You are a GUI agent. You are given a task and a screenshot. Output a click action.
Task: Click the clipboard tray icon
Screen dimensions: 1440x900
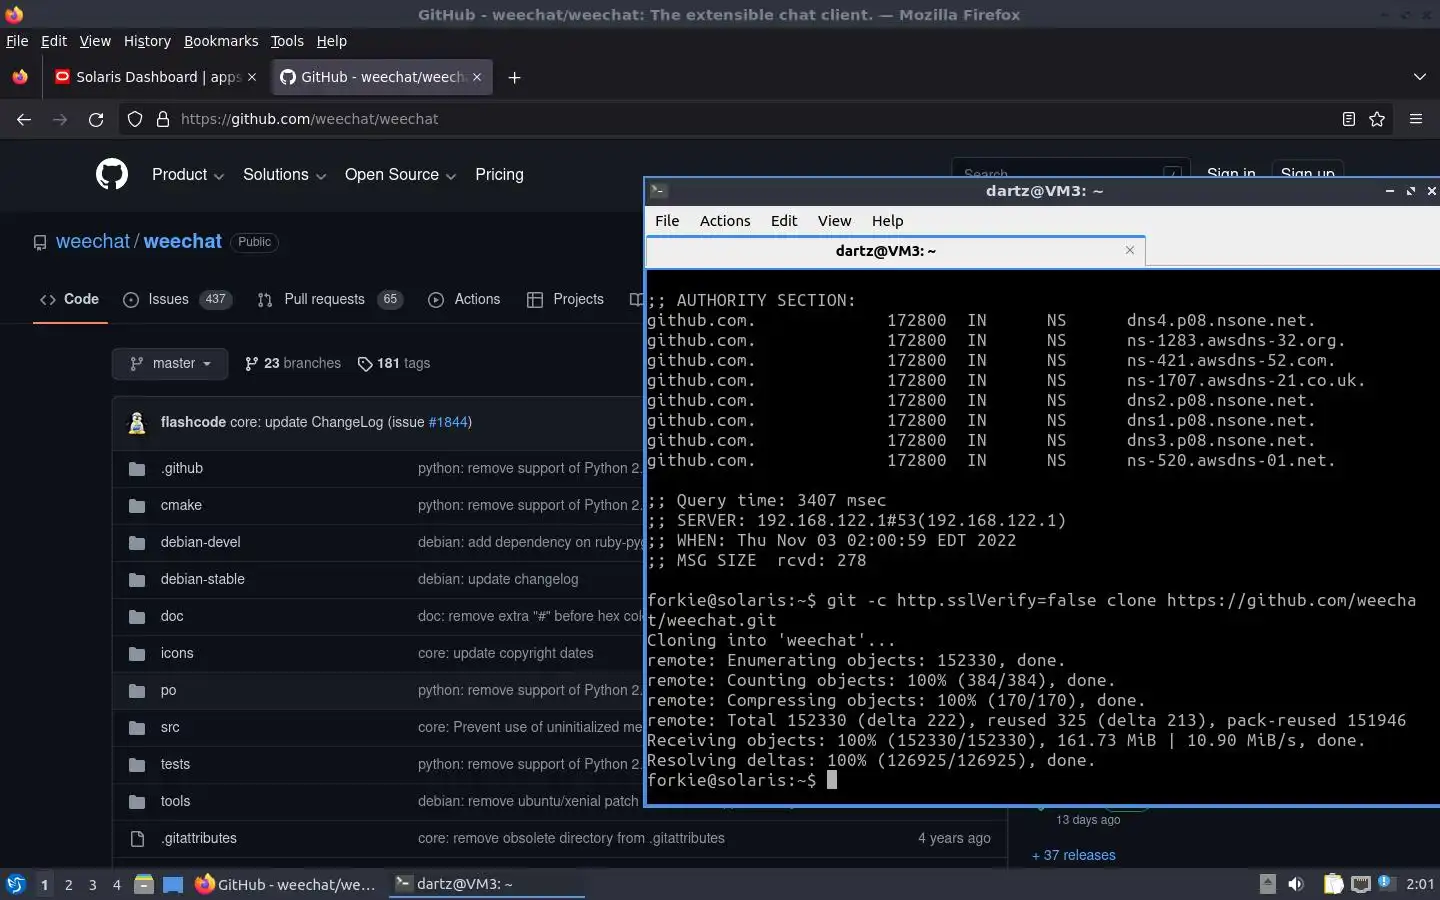point(1333,884)
